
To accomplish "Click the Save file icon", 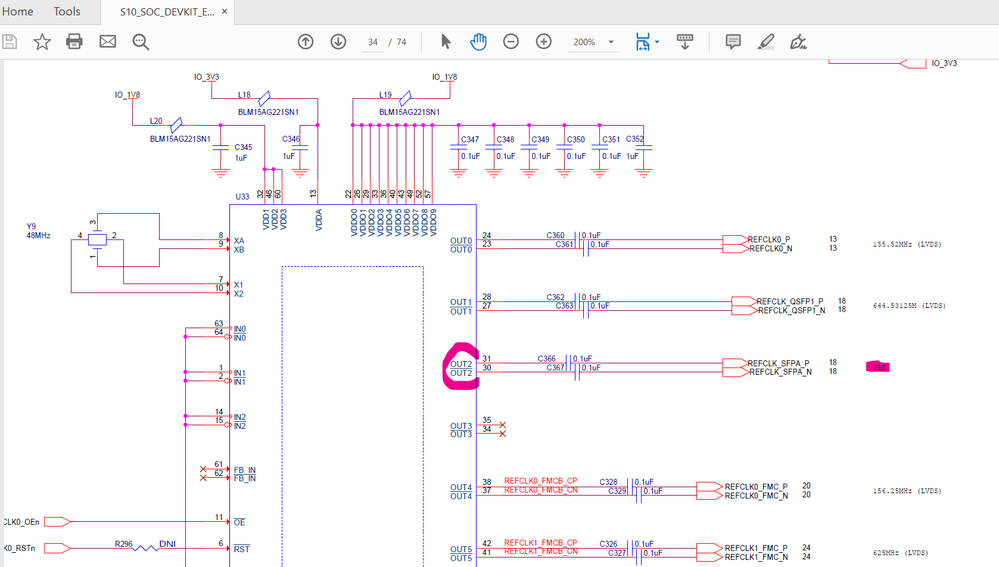I will point(9,42).
